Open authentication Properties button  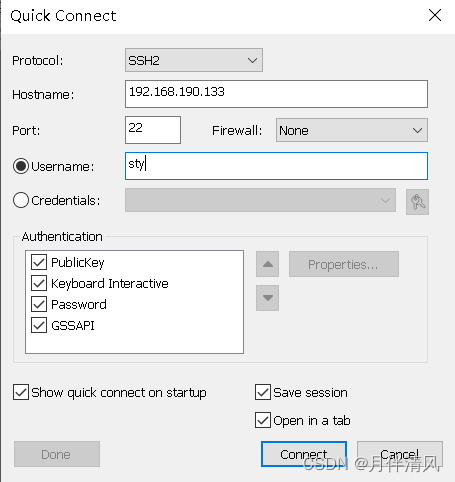pos(344,264)
